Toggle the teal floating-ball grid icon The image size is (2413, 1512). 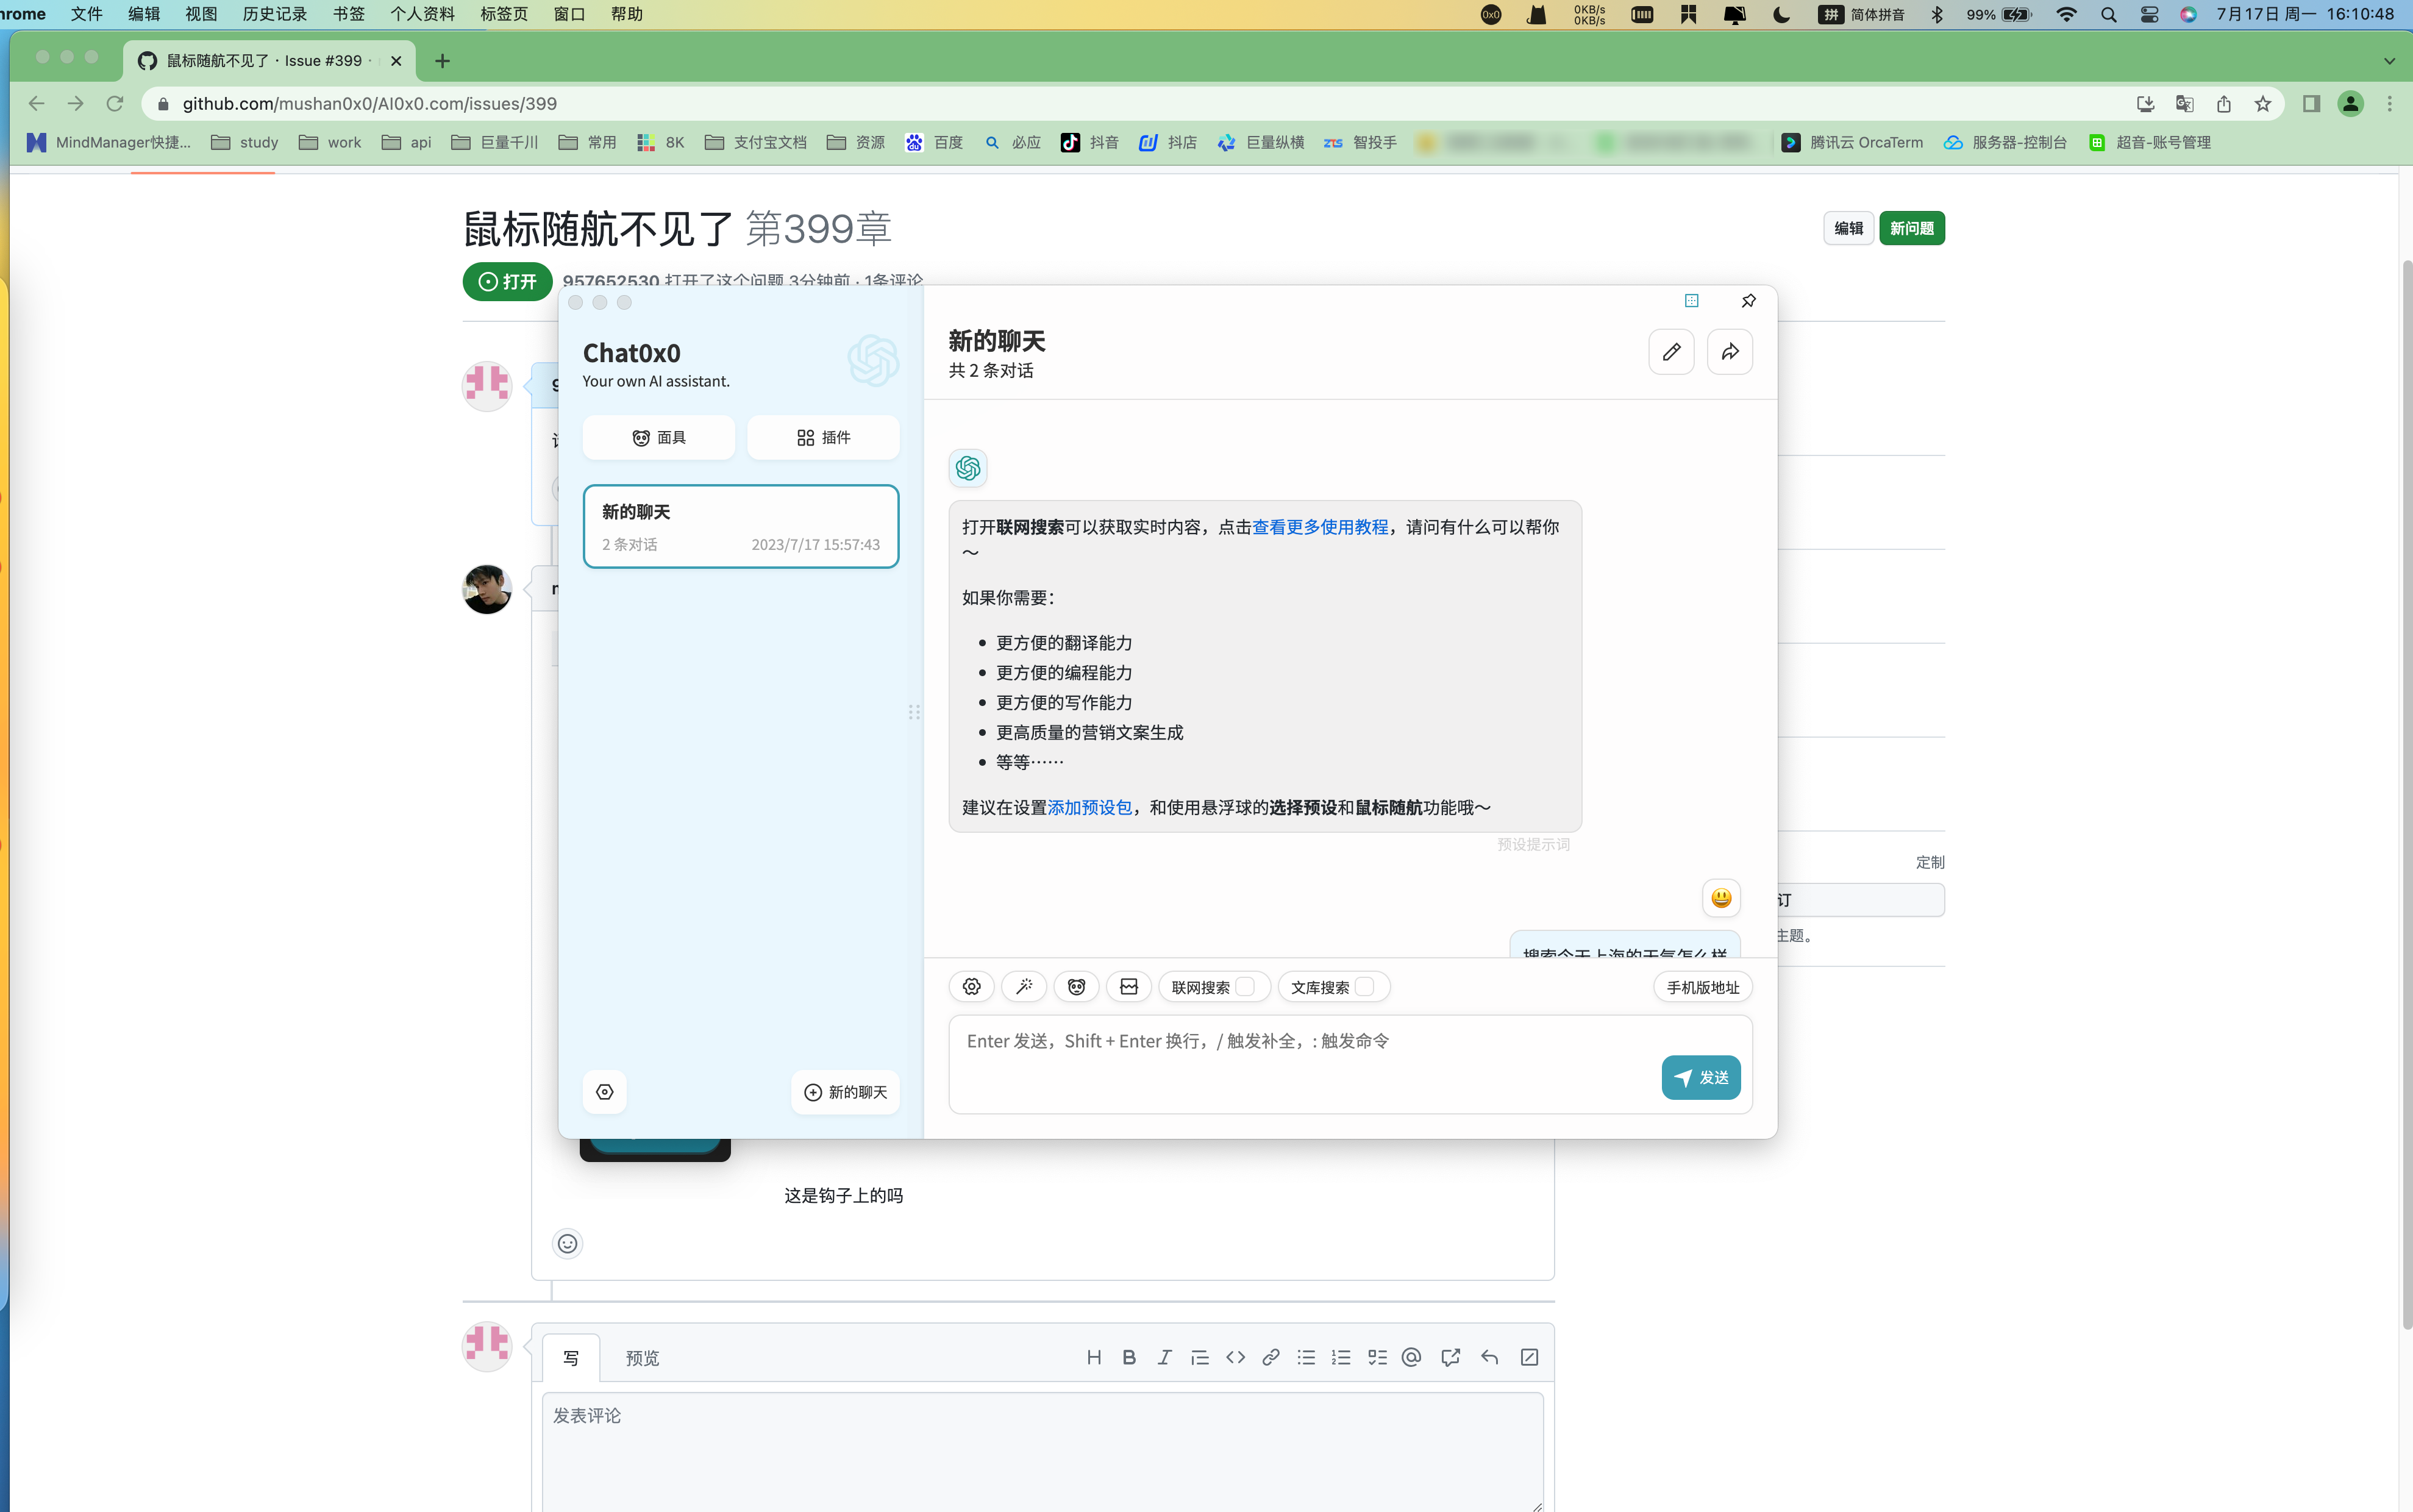point(1691,300)
